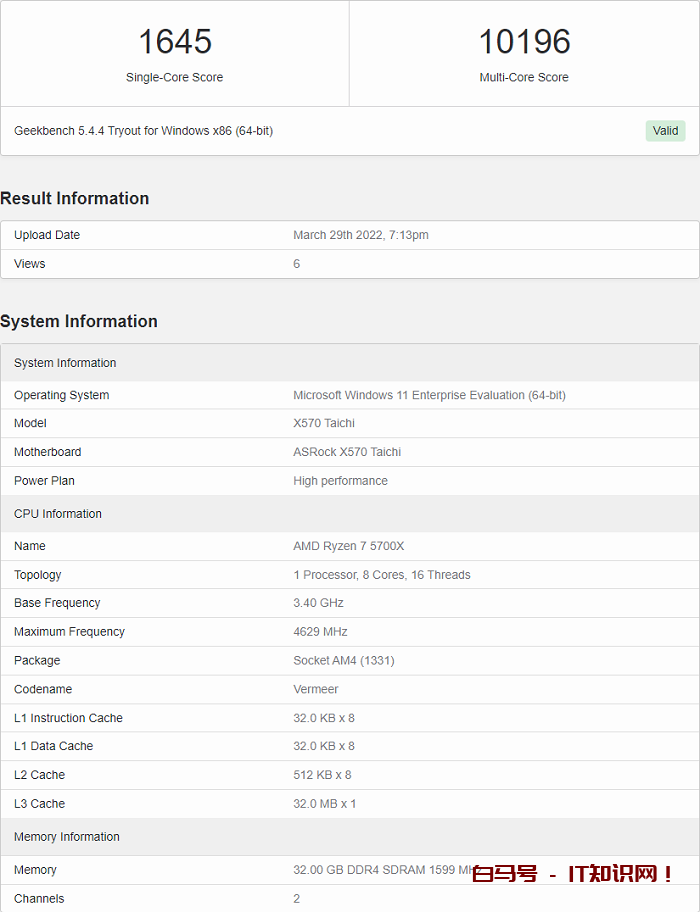The width and height of the screenshot is (700, 912).
Task: Click the Result Information heading
Action: [75, 198]
